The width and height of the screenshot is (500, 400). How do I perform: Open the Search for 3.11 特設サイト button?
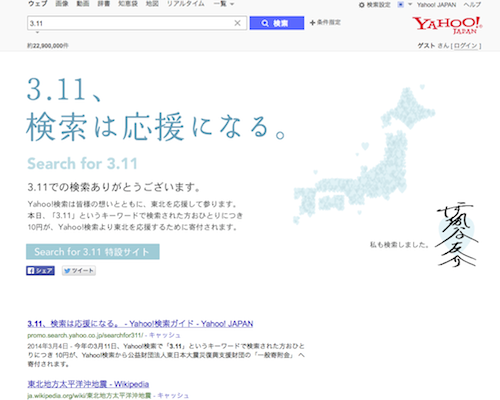point(93,252)
